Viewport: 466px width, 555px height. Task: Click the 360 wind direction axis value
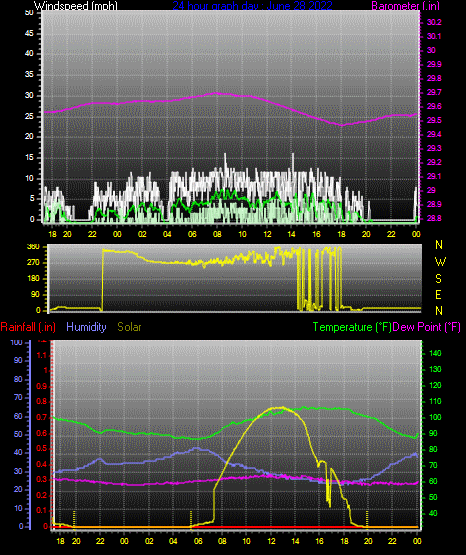[33, 247]
